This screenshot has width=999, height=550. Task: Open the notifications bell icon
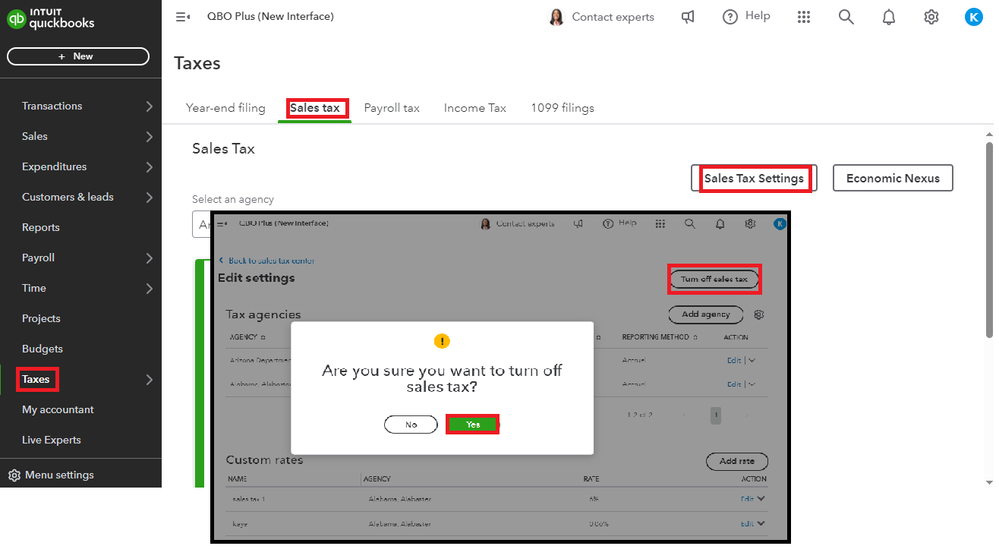click(x=889, y=17)
